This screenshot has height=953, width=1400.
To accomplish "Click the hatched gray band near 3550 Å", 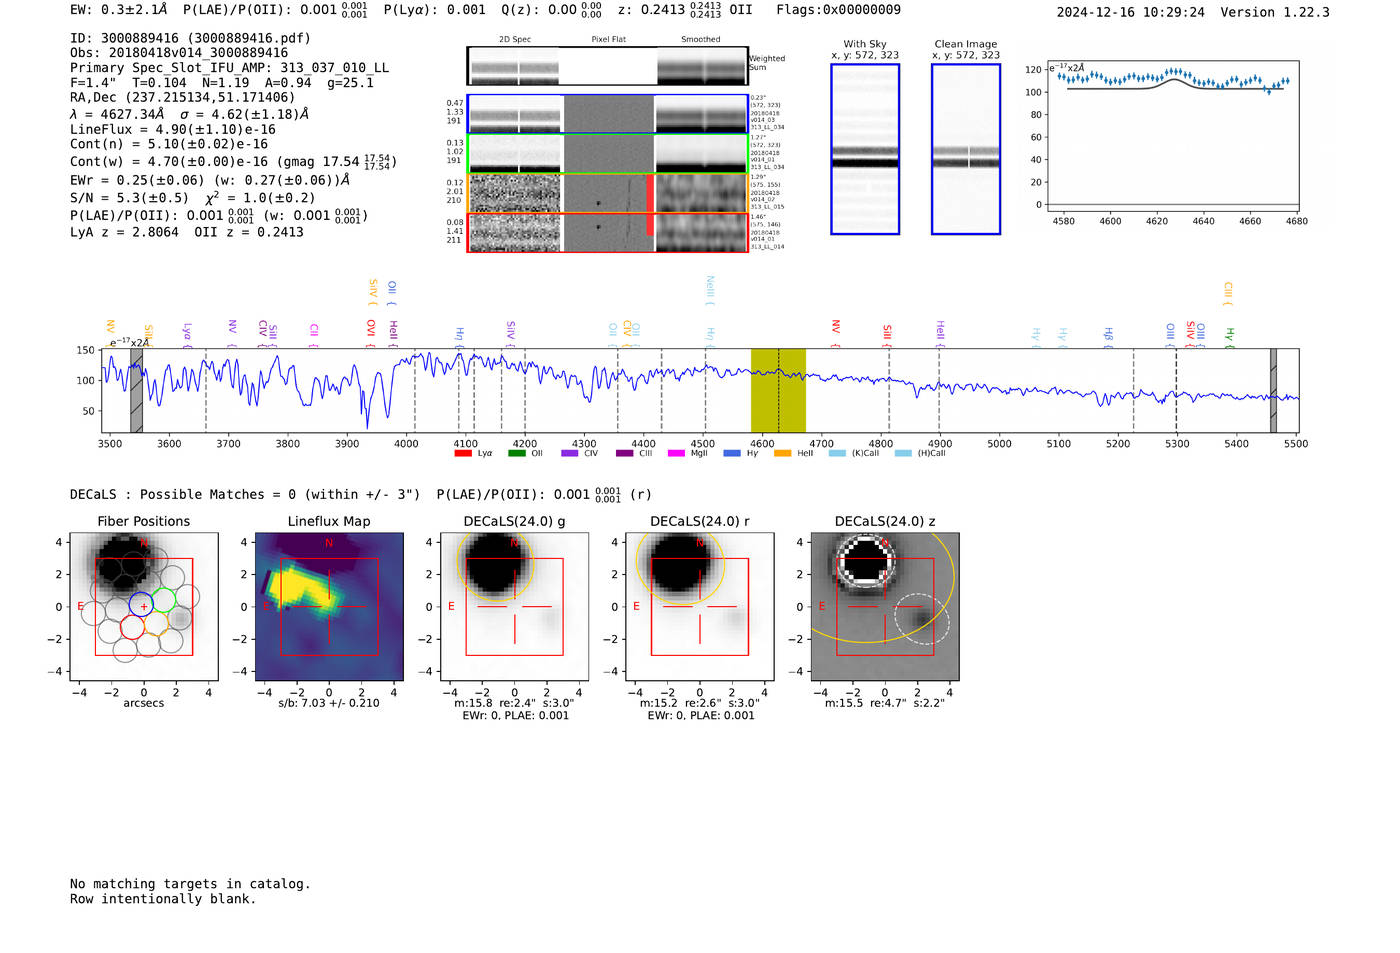I will 136,391.
